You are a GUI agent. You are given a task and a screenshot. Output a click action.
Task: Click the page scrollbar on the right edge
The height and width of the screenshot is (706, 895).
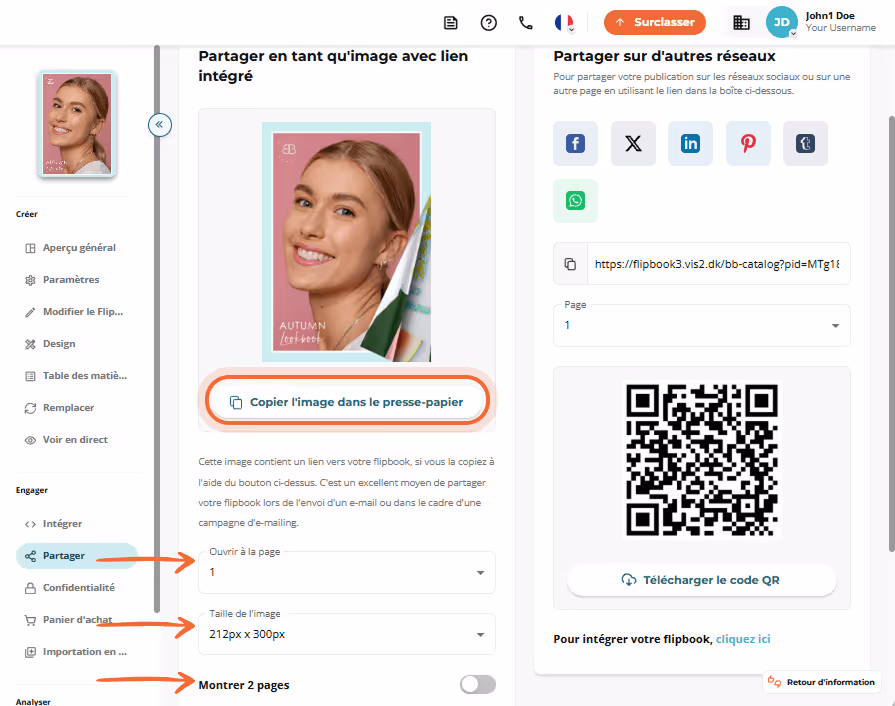click(891, 334)
